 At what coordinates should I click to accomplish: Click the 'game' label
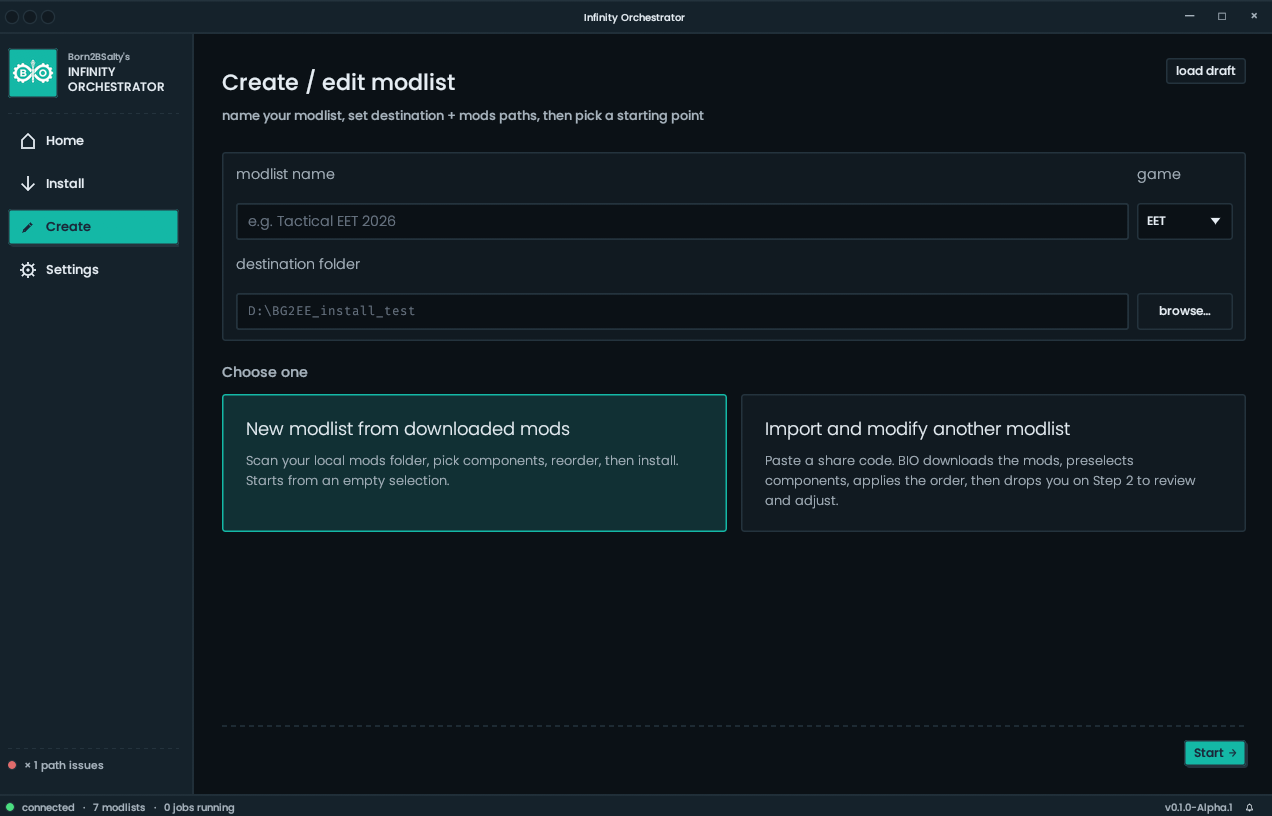[x=1159, y=174]
